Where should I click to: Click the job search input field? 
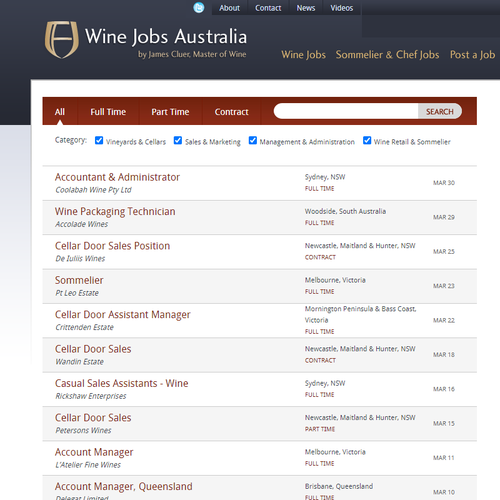(346, 111)
